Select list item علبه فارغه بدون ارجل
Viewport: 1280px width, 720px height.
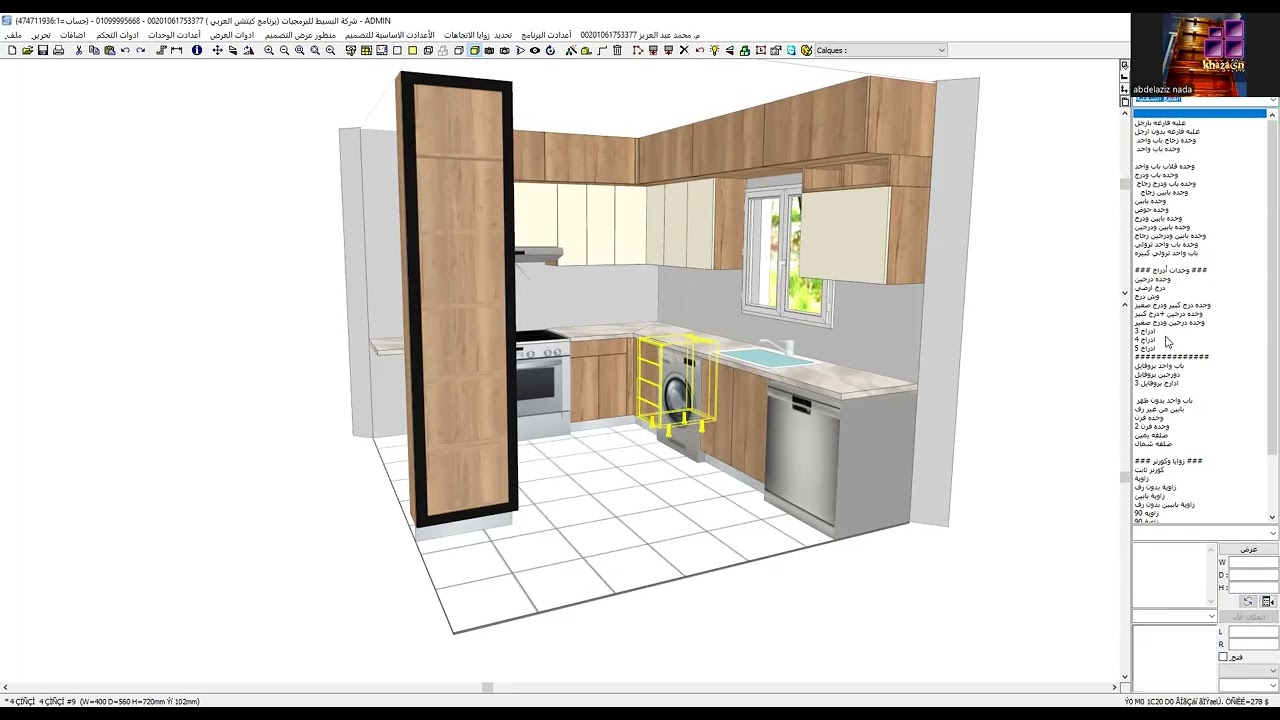tap(1167, 131)
